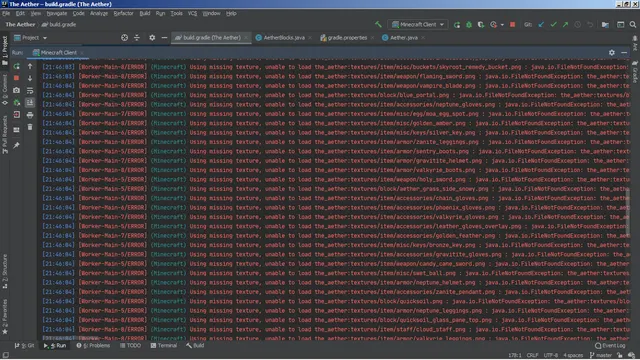
Task: Open the Window menu
Action: (x=211, y=13)
